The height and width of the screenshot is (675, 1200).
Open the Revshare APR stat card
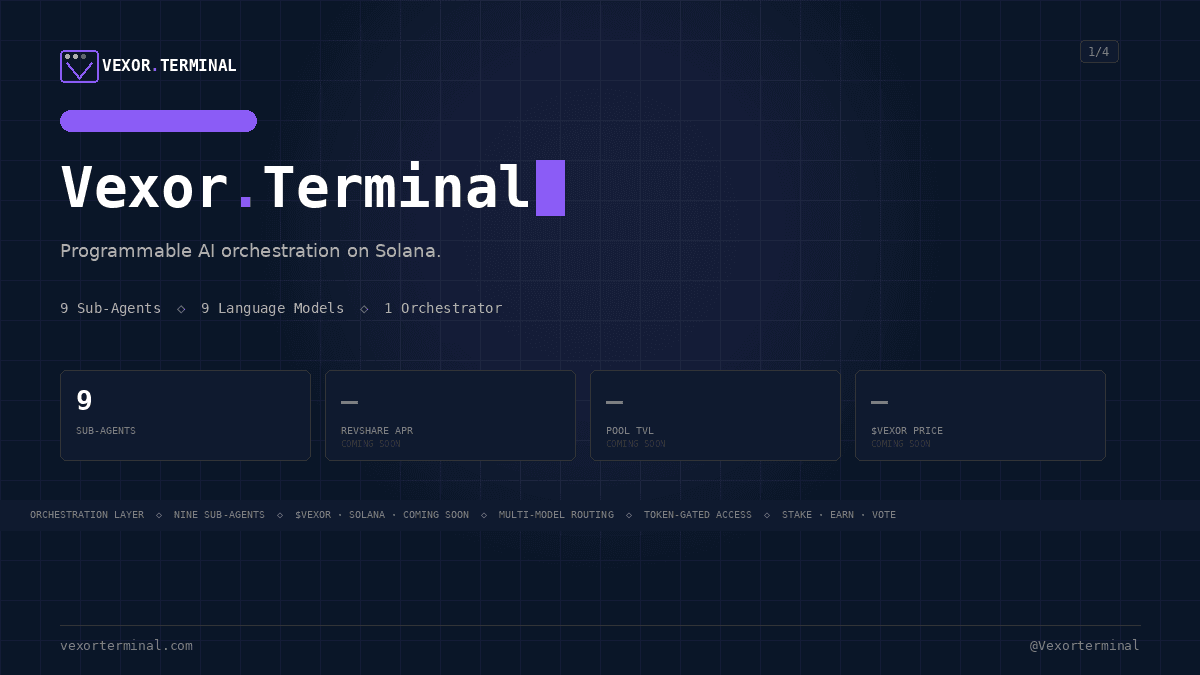pos(450,415)
